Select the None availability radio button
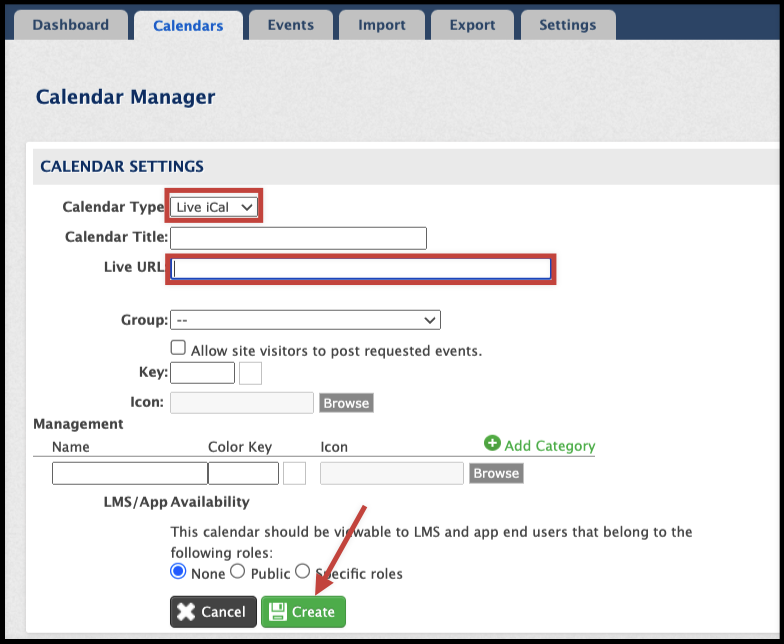This screenshot has width=784, height=644. [x=179, y=572]
